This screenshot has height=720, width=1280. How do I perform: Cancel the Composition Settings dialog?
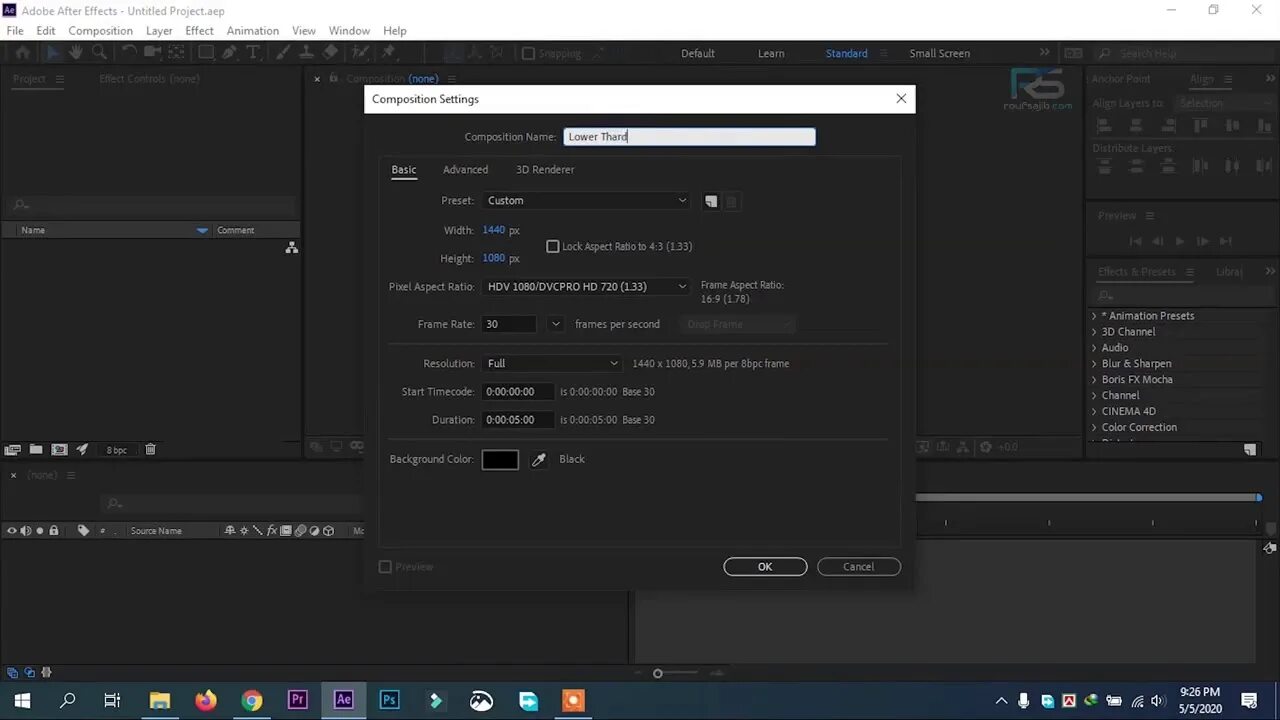(858, 567)
